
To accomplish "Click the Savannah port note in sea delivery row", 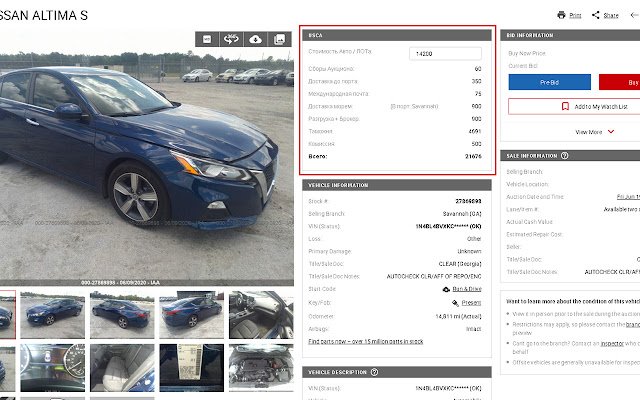I will point(414,106).
